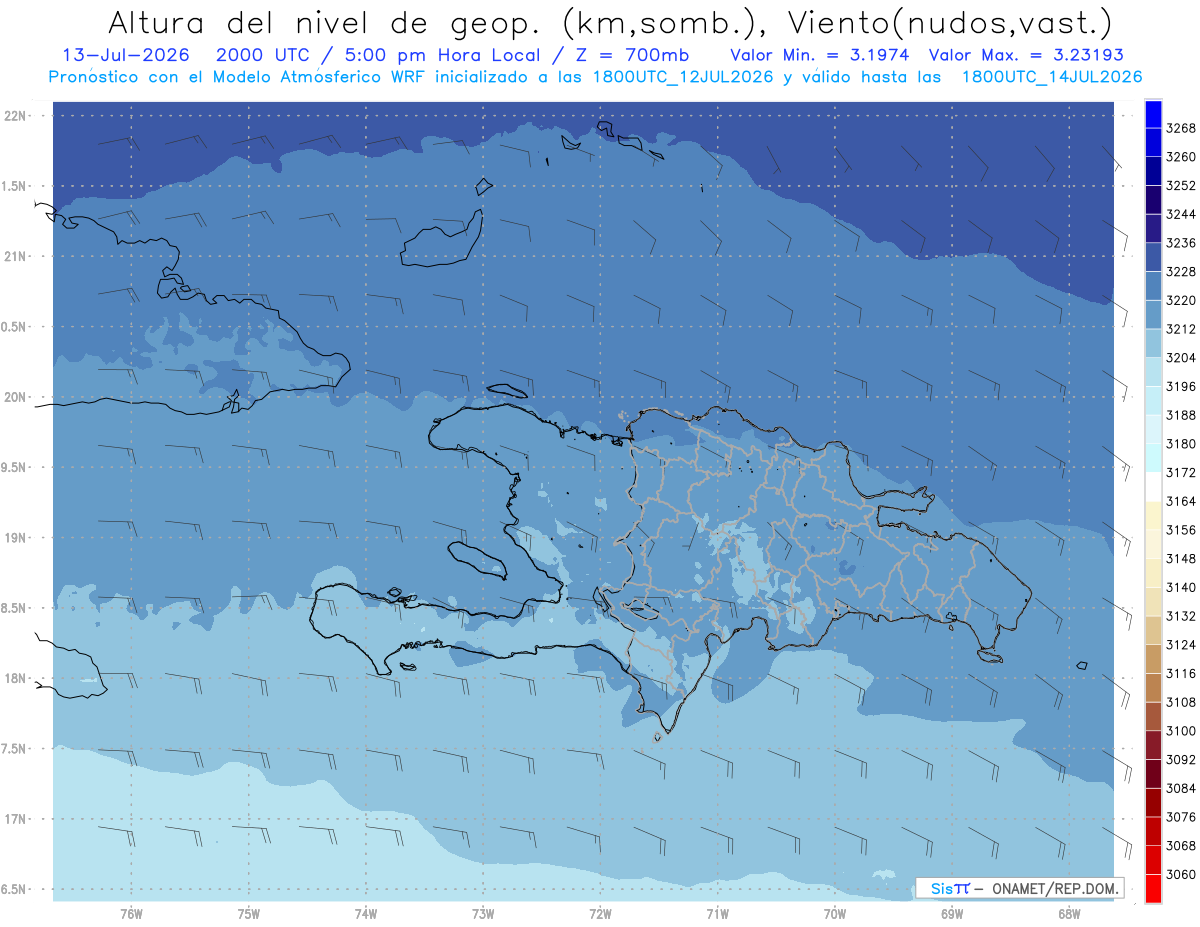The height and width of the screenshot is (927, 1200).
Task: Click the '76W' longitude label
Action: click(131, 913)
